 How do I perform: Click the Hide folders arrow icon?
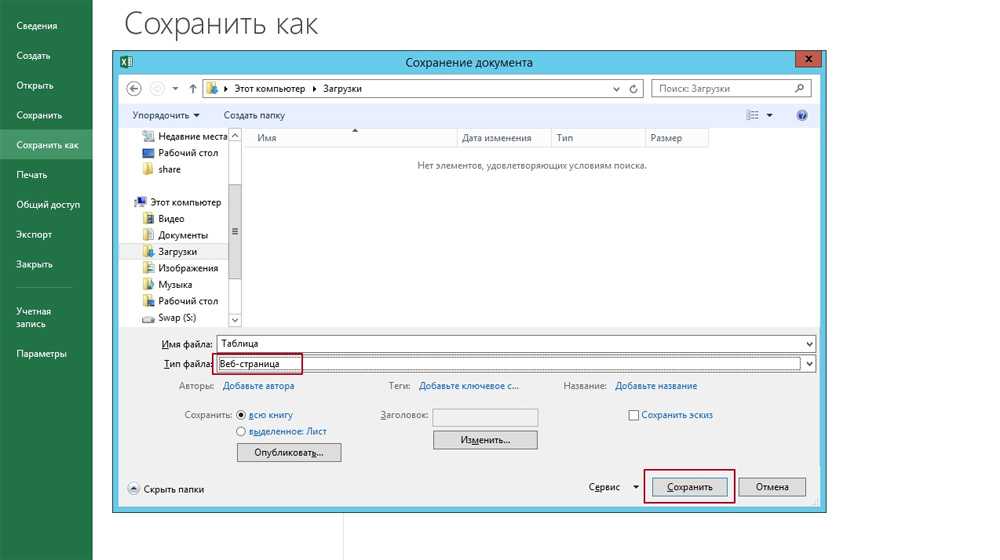134,489
